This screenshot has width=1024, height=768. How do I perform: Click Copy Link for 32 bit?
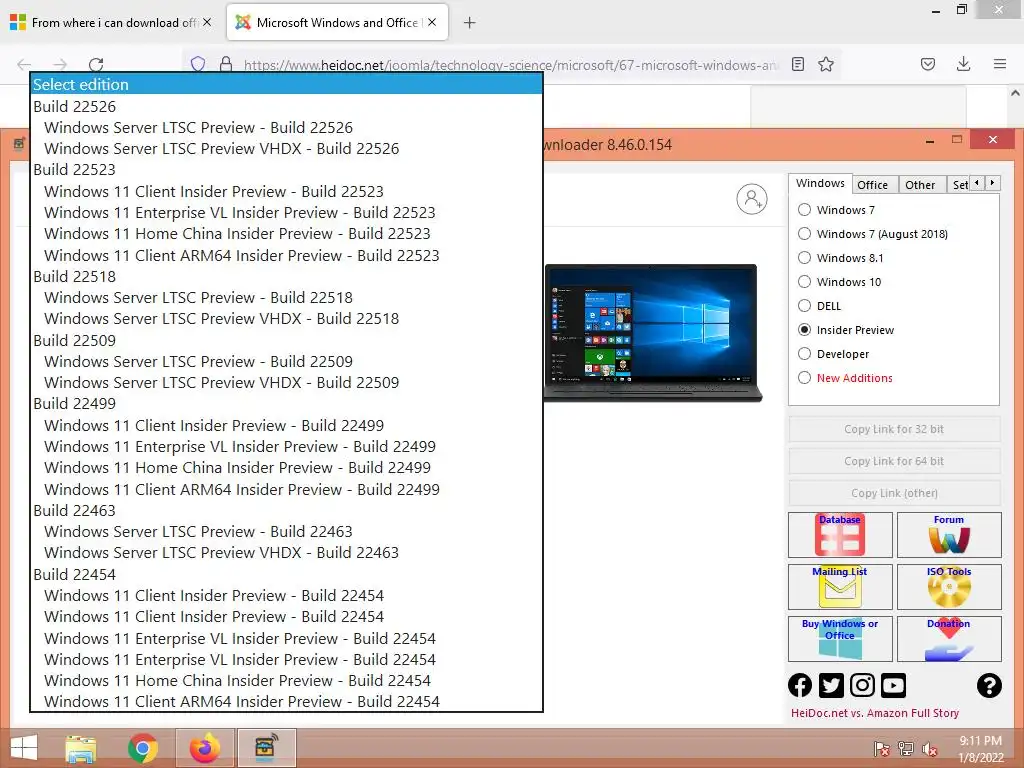click(894, 429)
